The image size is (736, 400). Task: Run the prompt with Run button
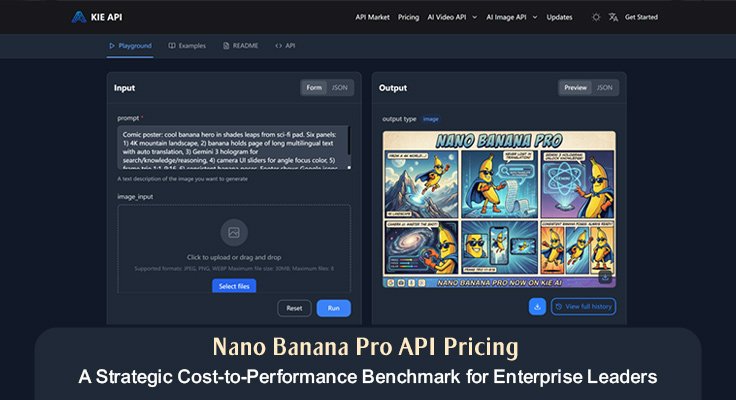point(334,308)
